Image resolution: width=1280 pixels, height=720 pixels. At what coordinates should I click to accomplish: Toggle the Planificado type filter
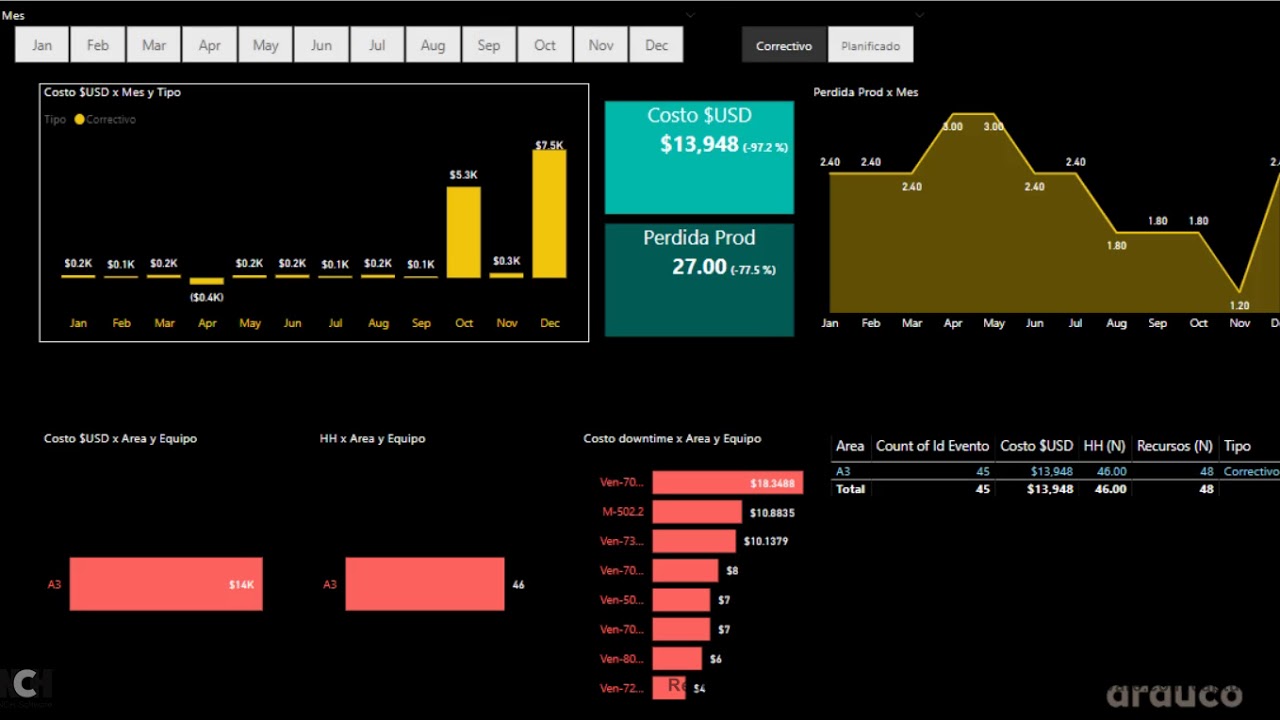[x=870, y=45]
